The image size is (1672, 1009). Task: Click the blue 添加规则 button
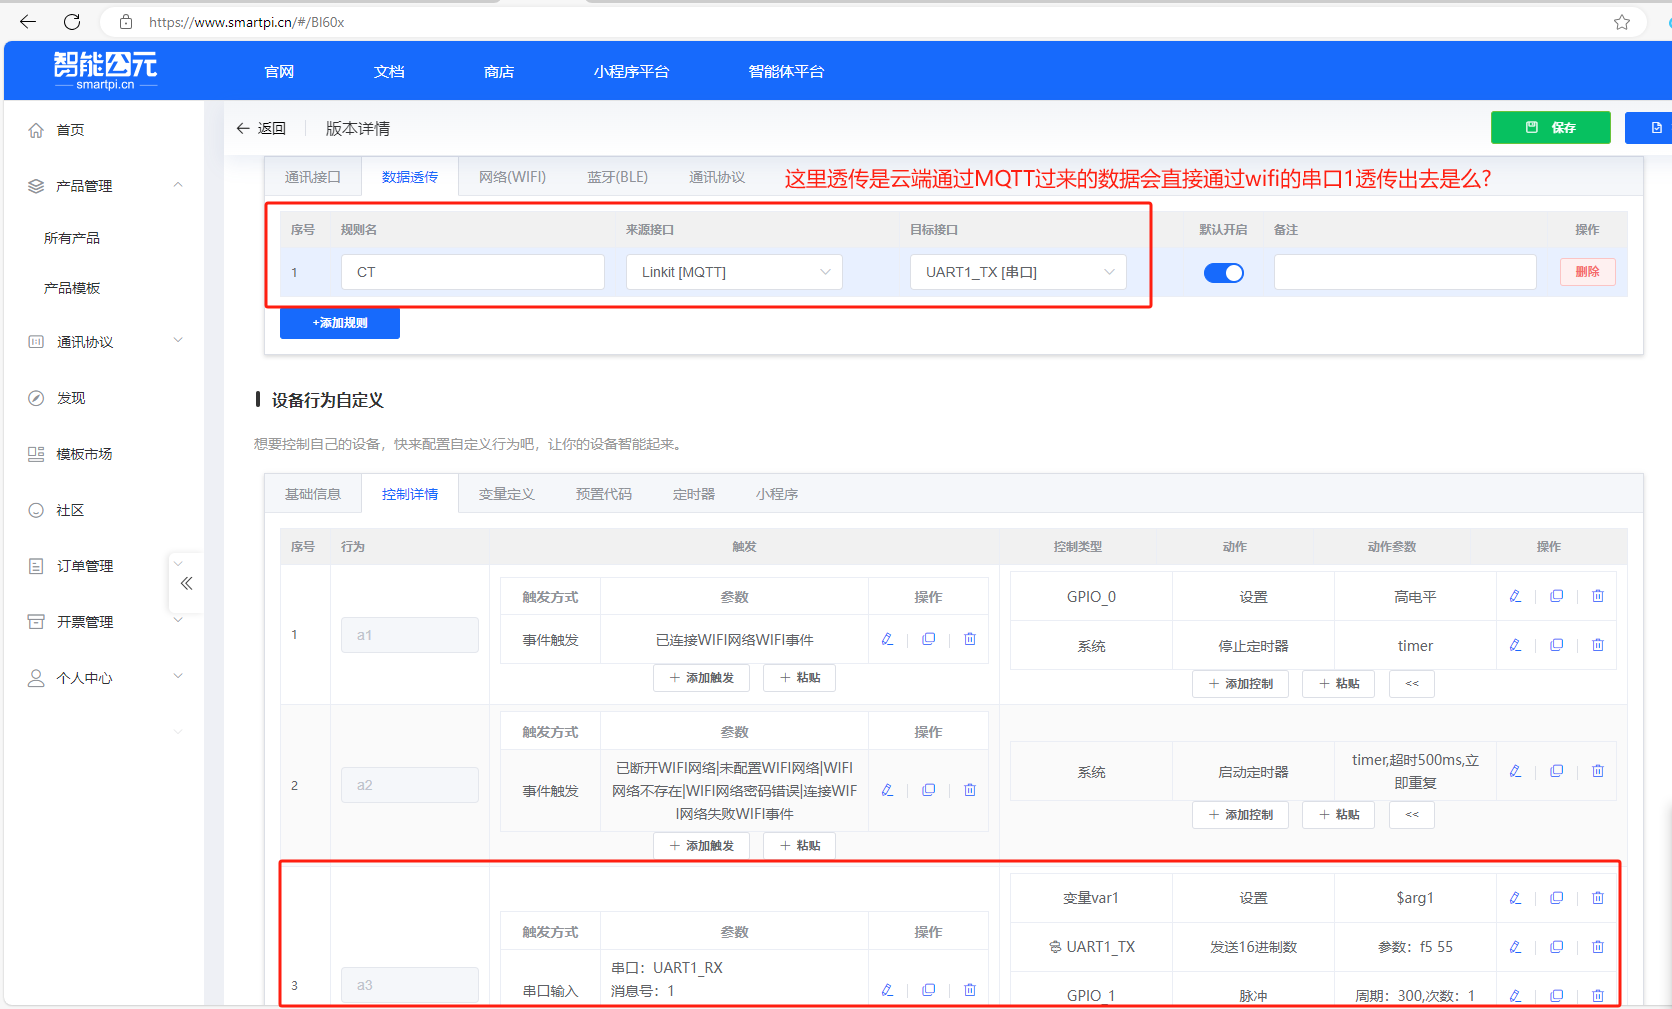click(340, 323)
